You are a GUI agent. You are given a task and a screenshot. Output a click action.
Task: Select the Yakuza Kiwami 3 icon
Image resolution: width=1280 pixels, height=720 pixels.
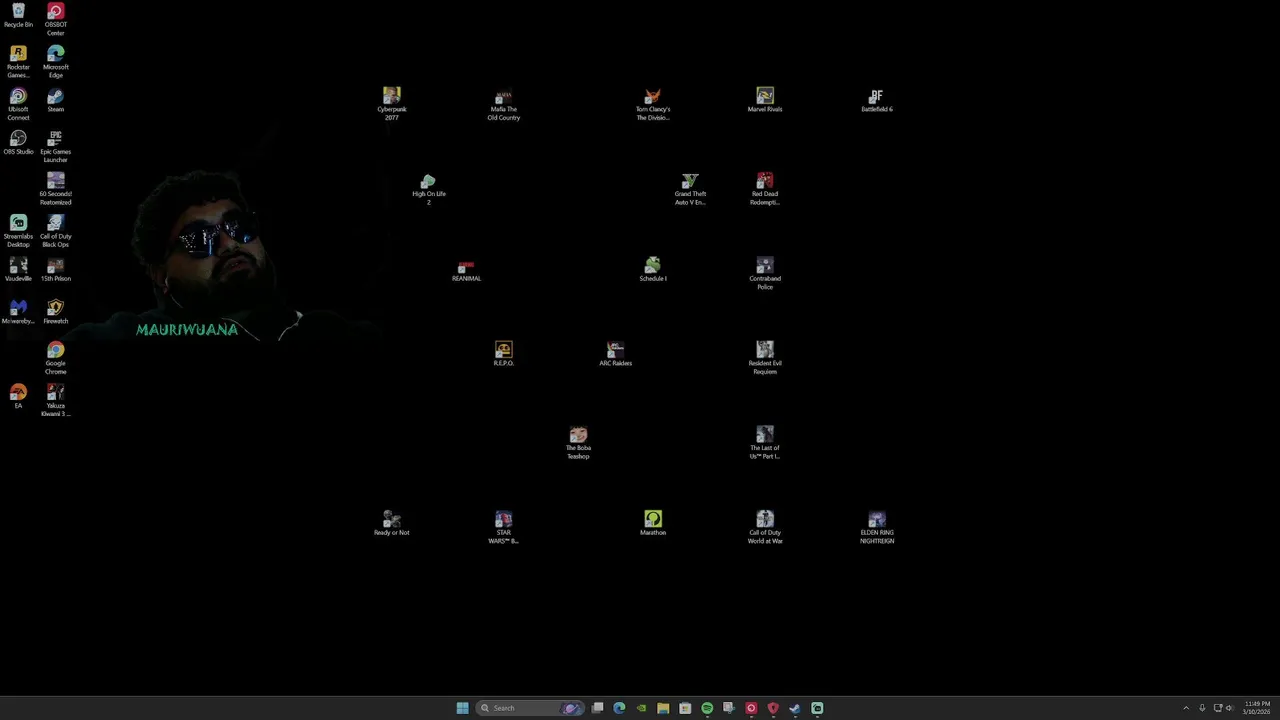(x=56, y=401)
